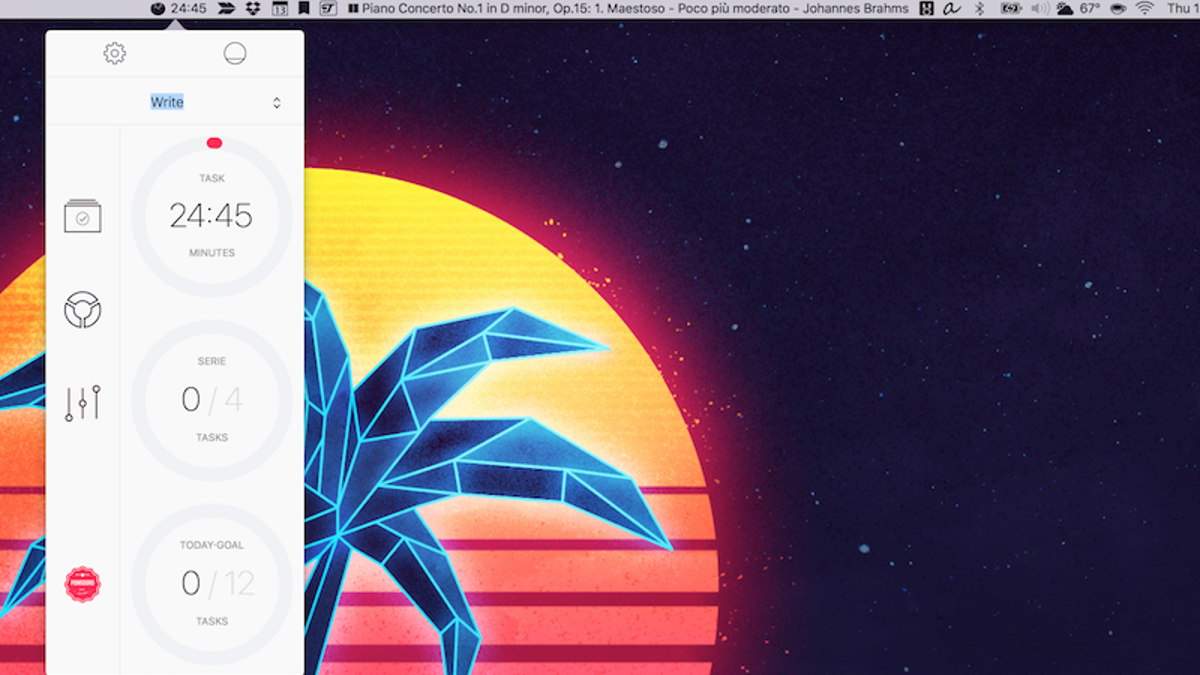Click the red marker on the timer ring
Image resolution: width=1200 pixels, height=675 pixels.
click(214, 143)
